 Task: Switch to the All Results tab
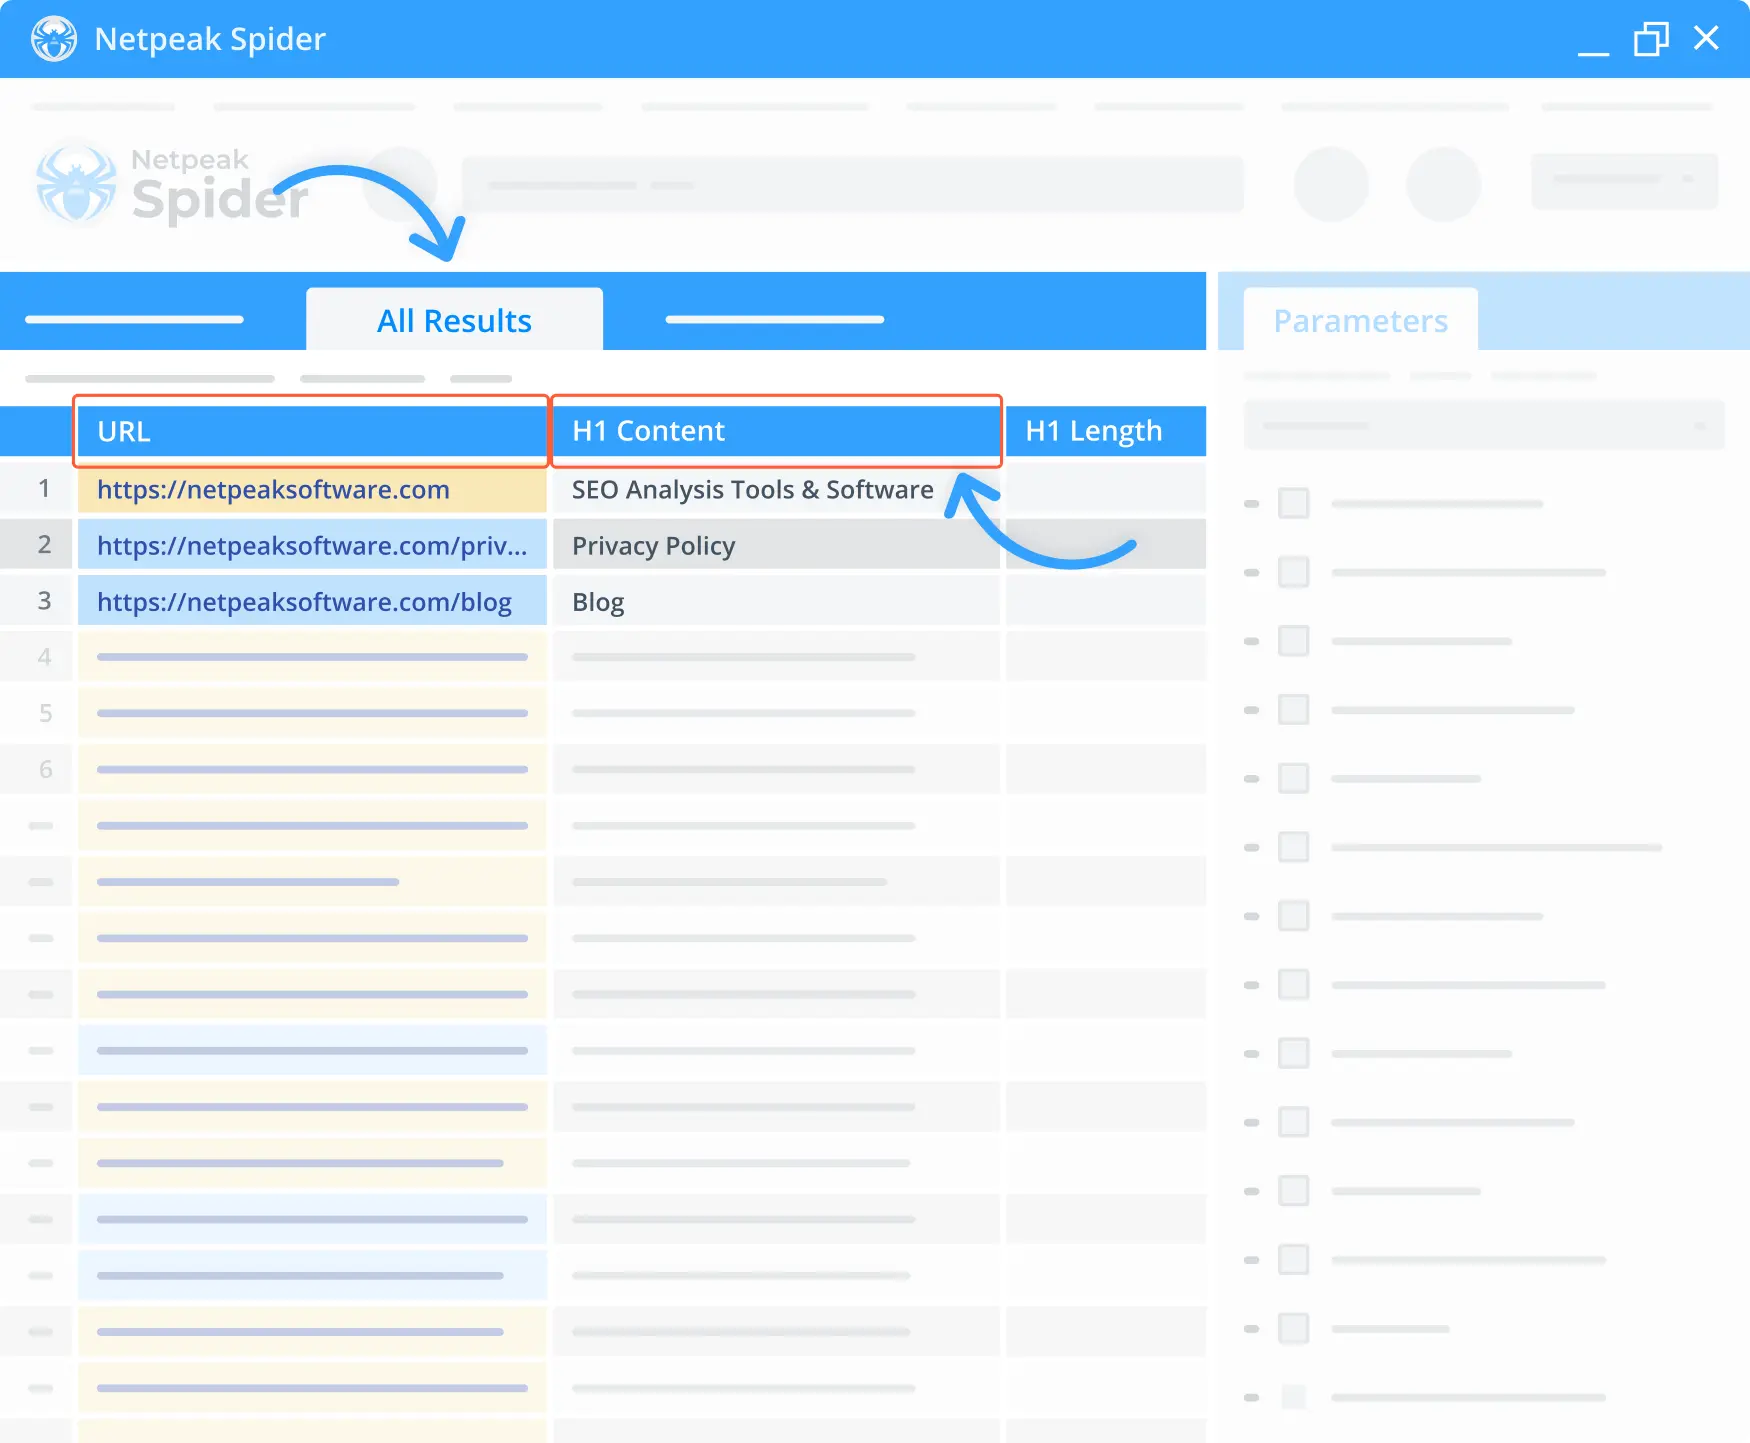(x=454, y=320)
